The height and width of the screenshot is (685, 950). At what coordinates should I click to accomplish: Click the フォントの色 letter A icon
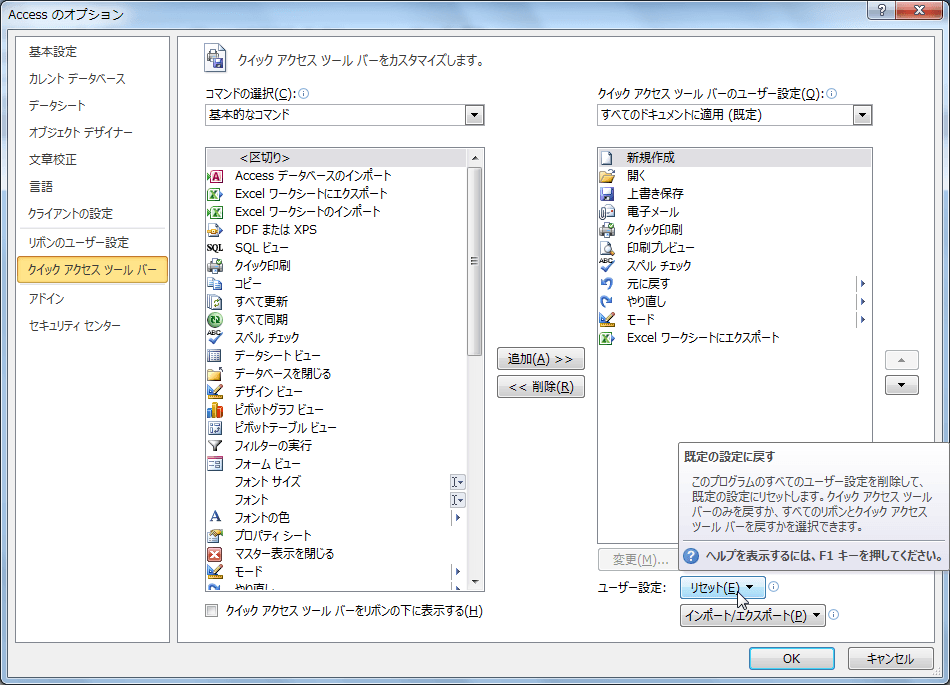click(x=215, y=517)
